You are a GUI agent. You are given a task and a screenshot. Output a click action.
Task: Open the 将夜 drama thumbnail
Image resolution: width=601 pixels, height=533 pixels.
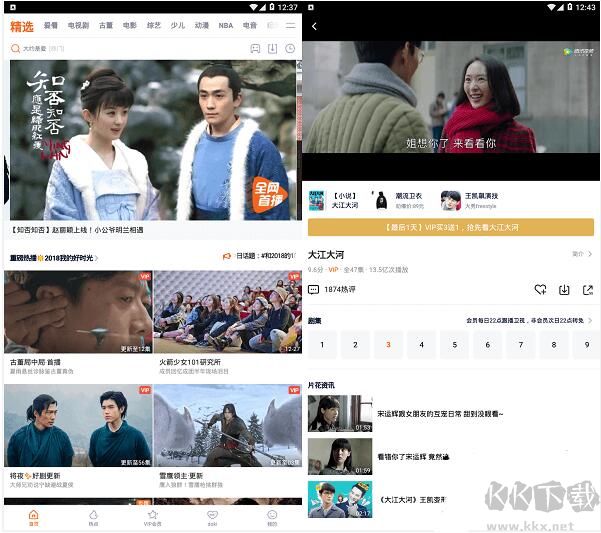coord(78,425)
